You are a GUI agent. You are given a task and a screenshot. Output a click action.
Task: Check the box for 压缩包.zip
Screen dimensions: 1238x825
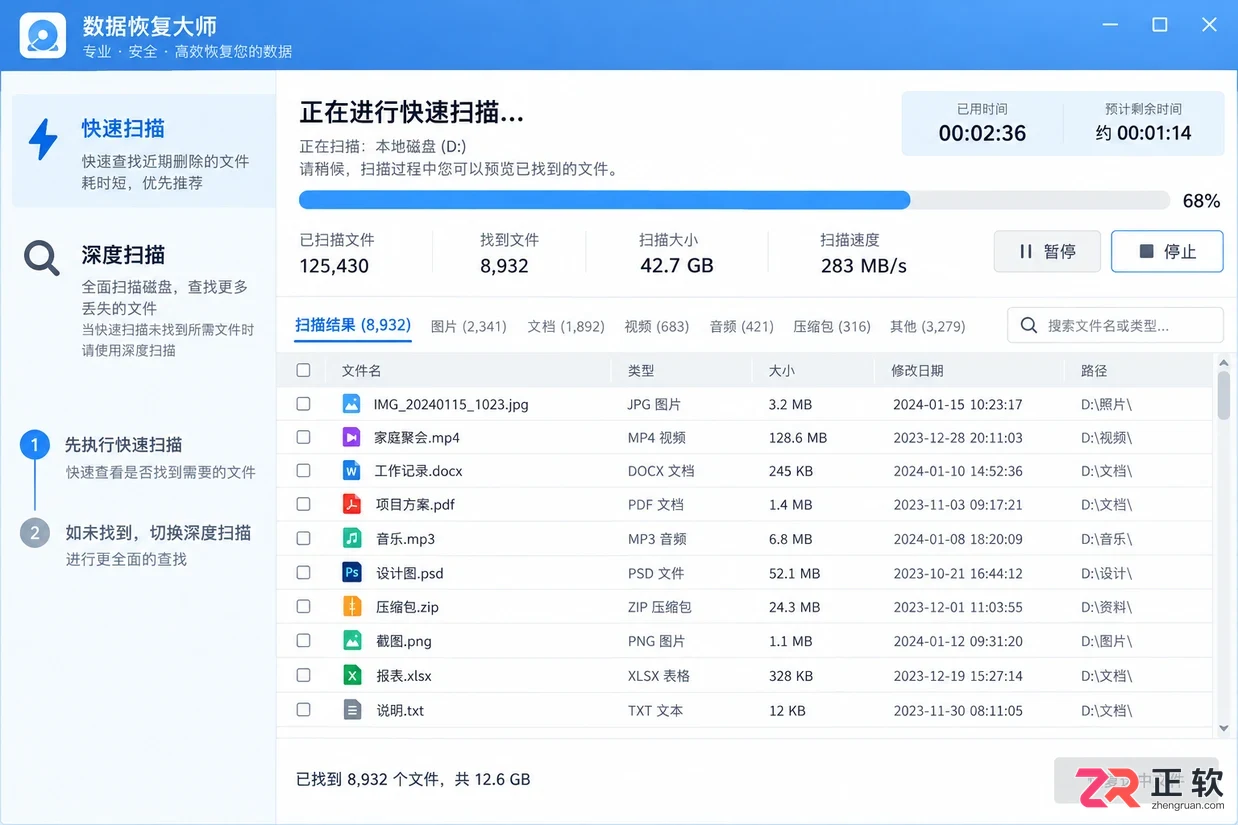pos(303,606)
